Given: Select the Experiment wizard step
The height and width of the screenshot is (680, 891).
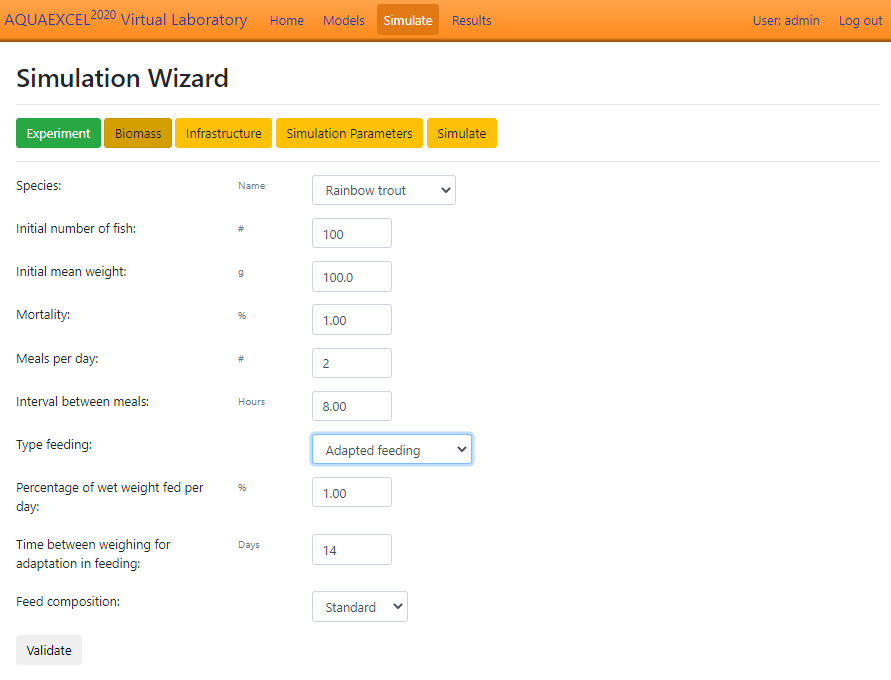Looking at the screenshot, I should click(x=58, y=133).
